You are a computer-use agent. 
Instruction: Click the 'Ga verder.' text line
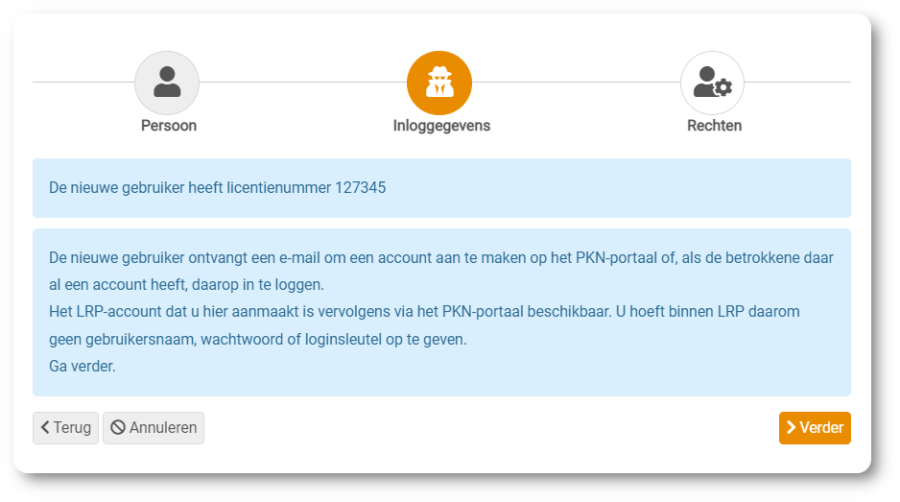click(82, 366)
